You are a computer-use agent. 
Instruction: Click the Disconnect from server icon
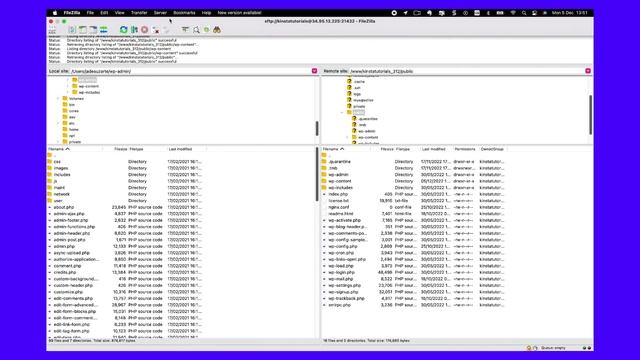pyautogui.click(x=156, y=30)
